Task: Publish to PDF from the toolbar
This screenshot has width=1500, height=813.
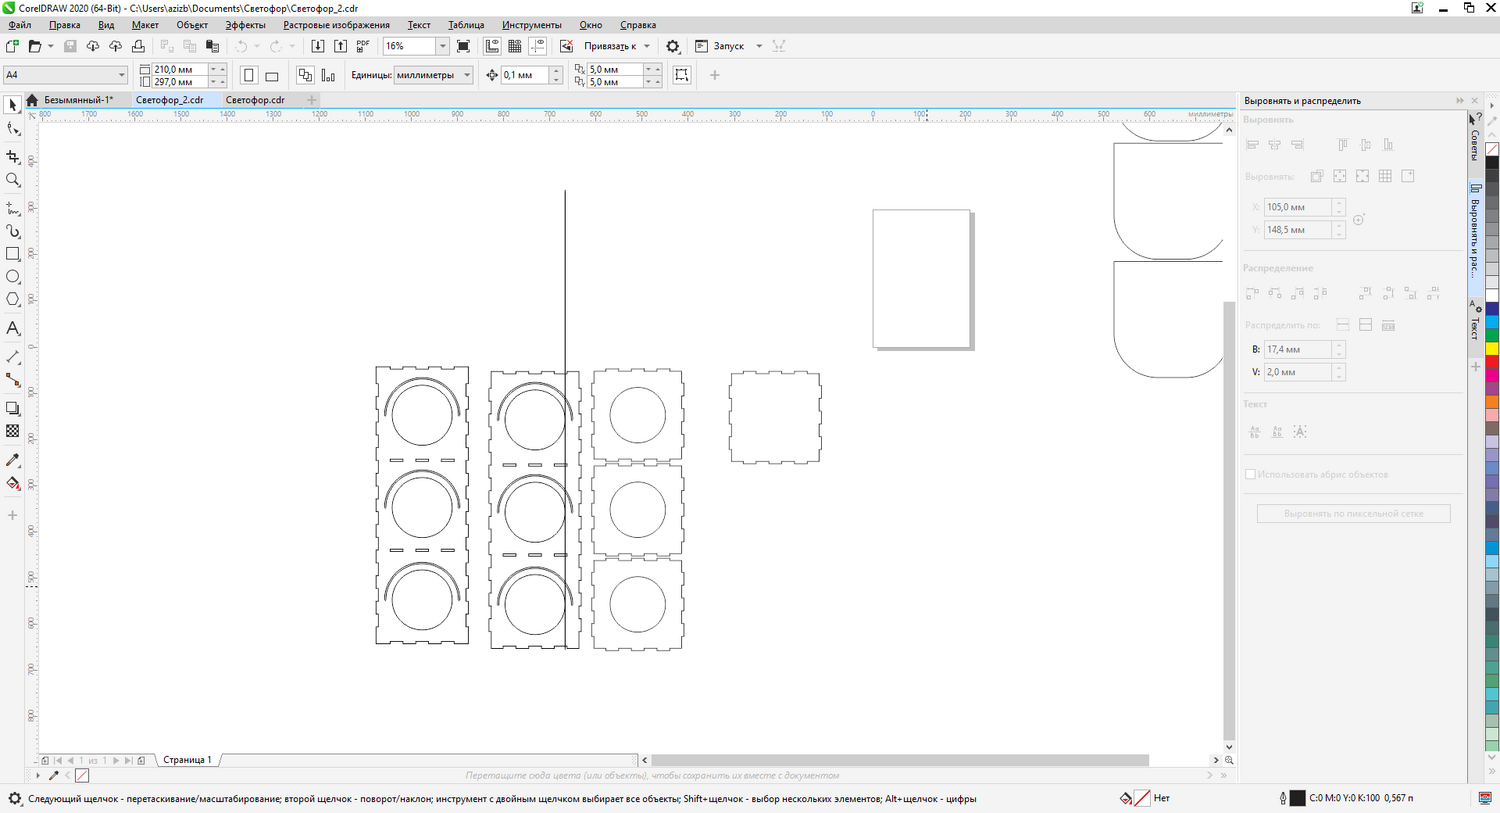Action: (x=363, y=46)
